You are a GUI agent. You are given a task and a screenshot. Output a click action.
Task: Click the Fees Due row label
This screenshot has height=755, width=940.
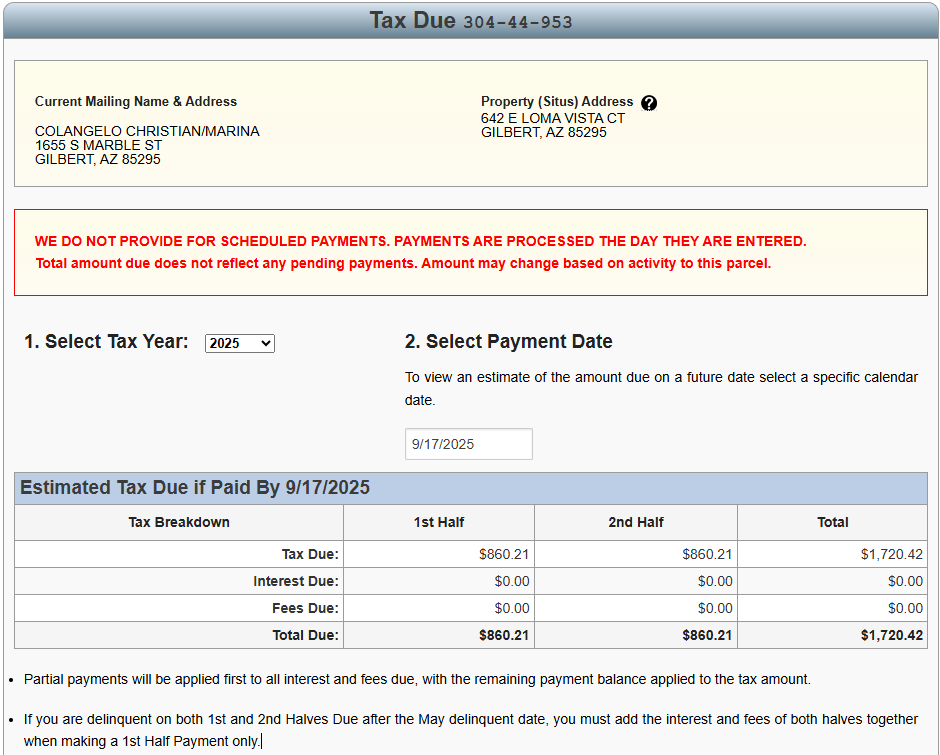click(306, 608)
